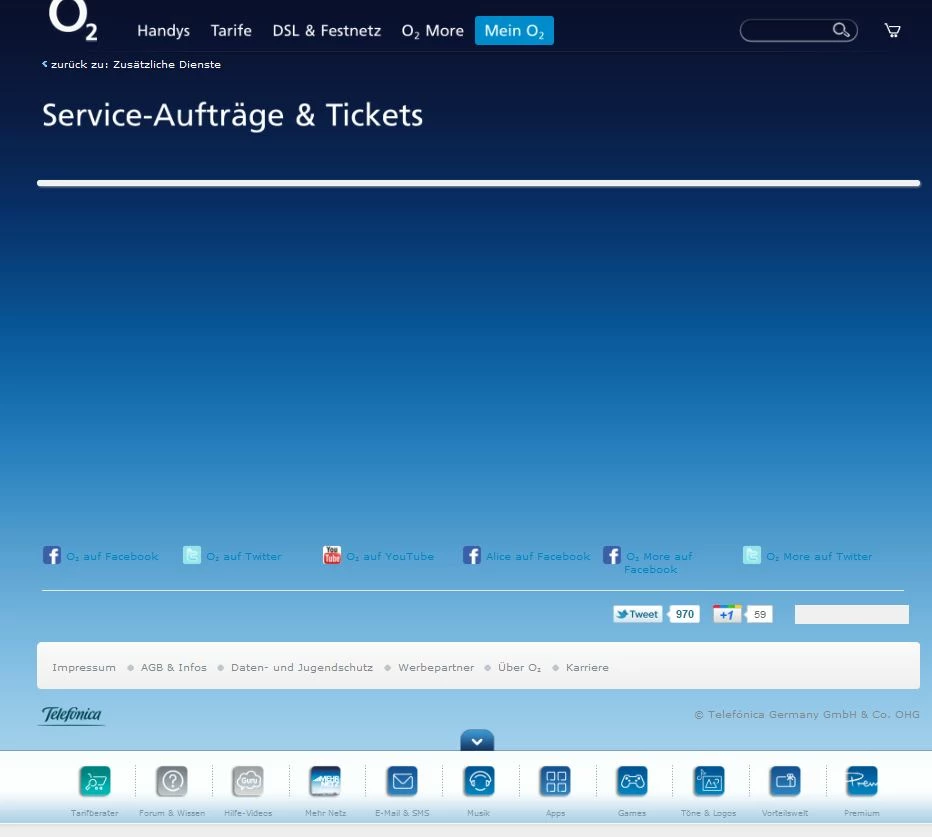The width and height of the screenshot is (932, 837).
Task: Click Twitter icon beside O2 auf Twitter
Action: click(x=192, y=555)
